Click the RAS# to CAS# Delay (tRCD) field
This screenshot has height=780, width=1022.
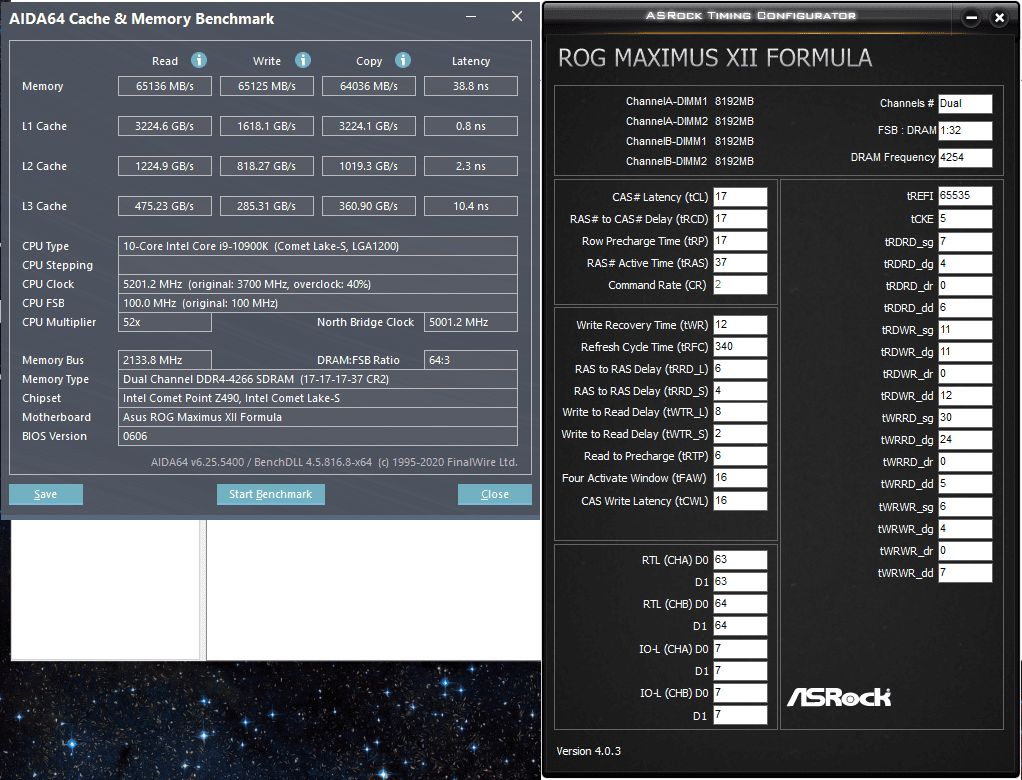click(740, 219)
